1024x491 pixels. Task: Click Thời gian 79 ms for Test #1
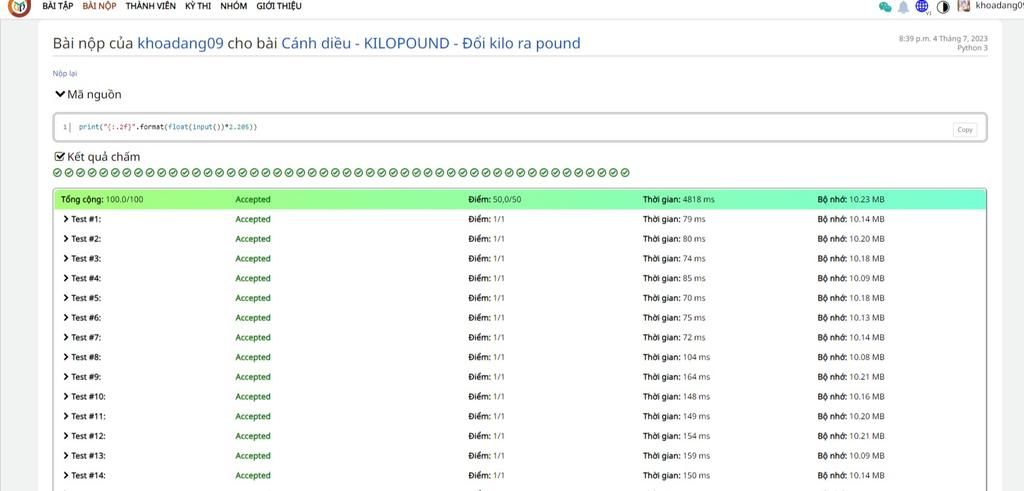coord(674,219)
